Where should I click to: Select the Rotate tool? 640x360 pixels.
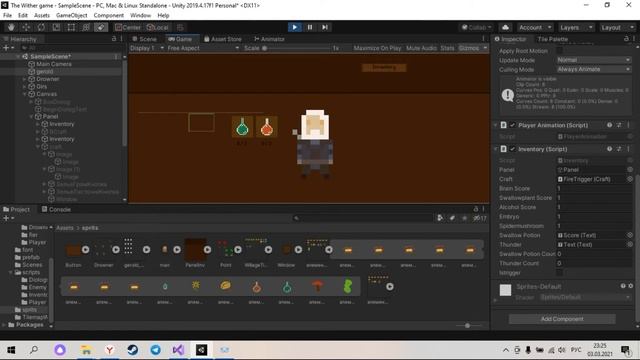coord(41,27)
